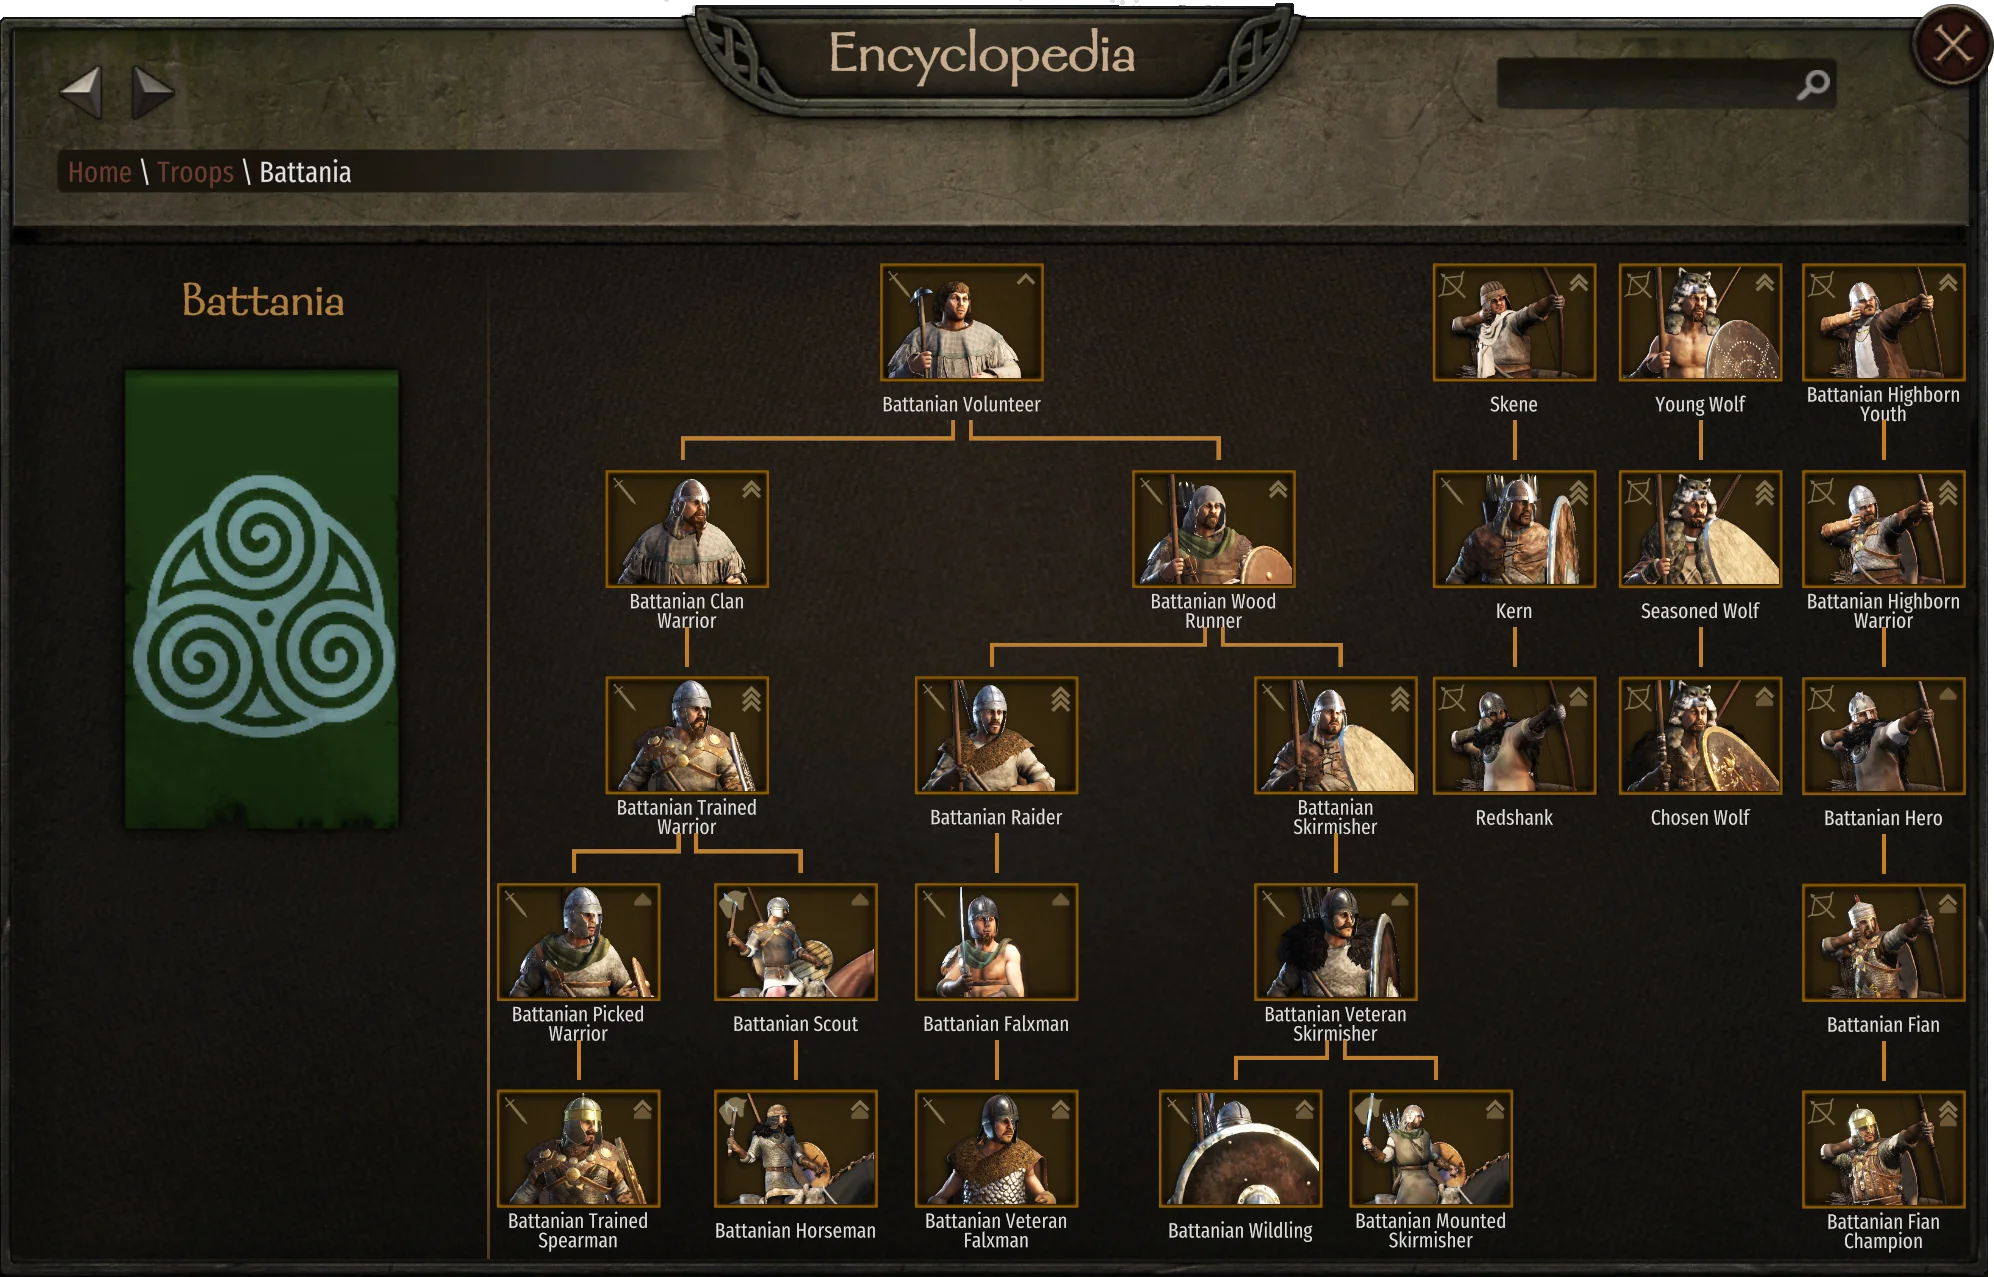Open the Battanian Clan Warrior troop card
Screen dimensions: 1994x1277
[687, 529]
